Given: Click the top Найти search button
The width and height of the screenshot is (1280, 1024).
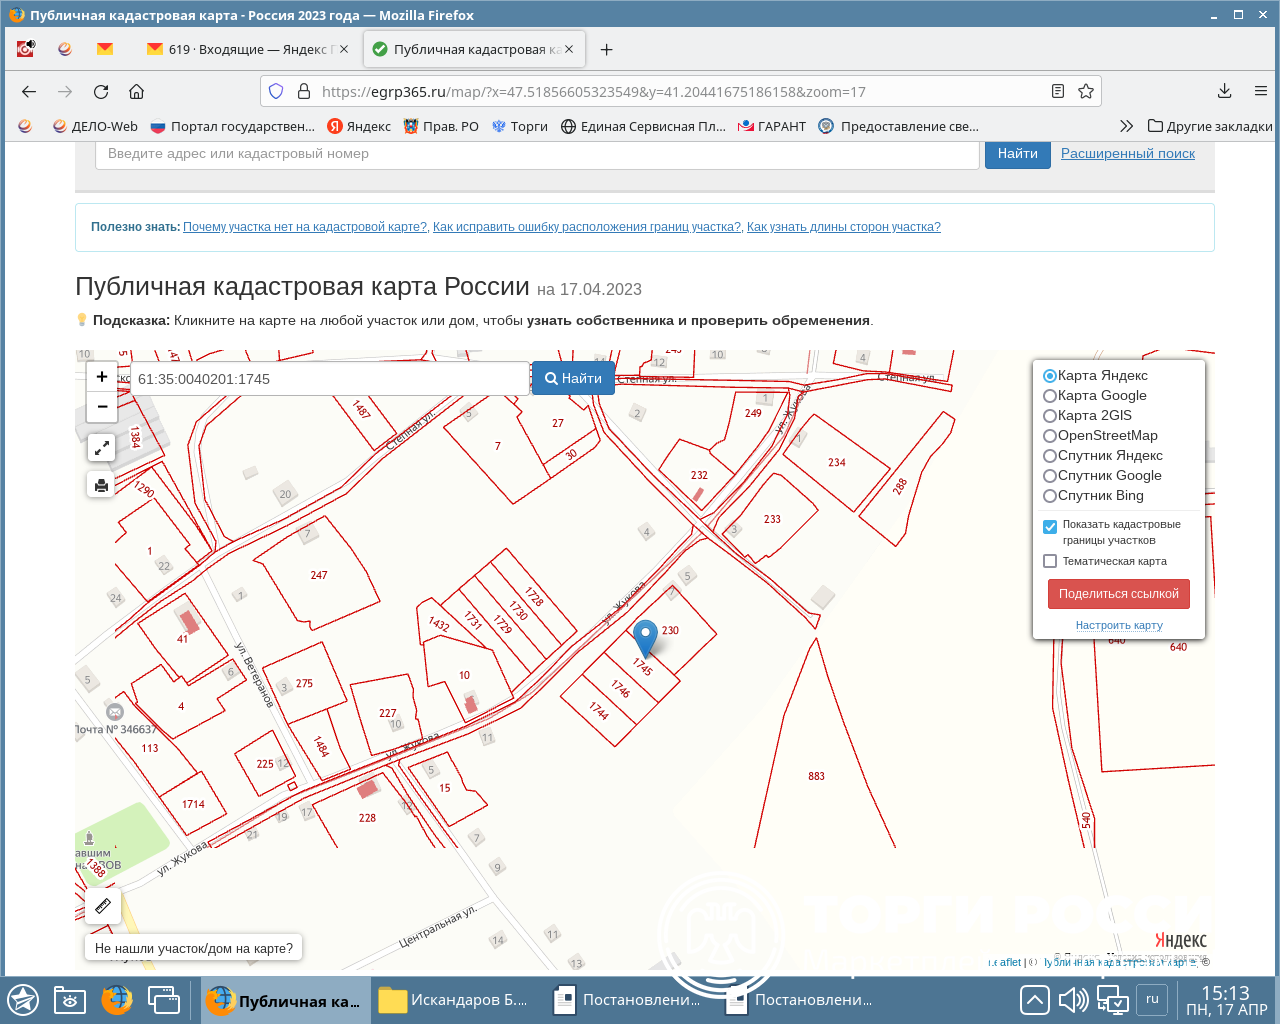Looking at the screenshot, I should coord(1018,154).
